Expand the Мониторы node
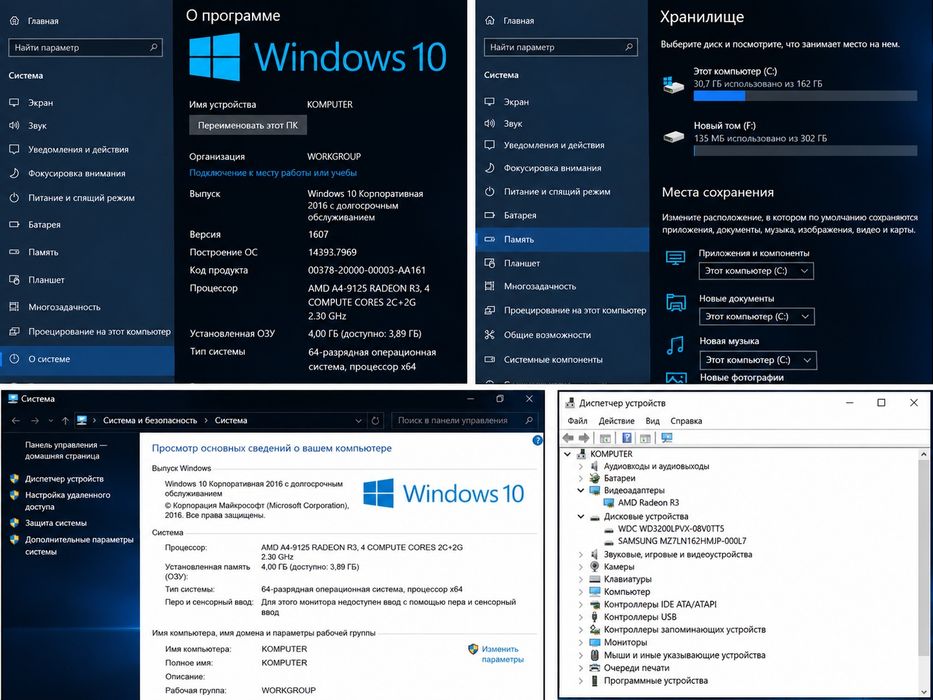The height and width of the screenshot is (700, 933). [x=581, y=642]
